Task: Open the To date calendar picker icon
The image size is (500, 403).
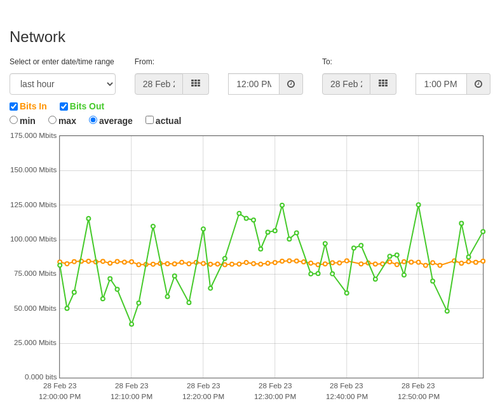Action: pyautogui.click(x=383, y=84)
